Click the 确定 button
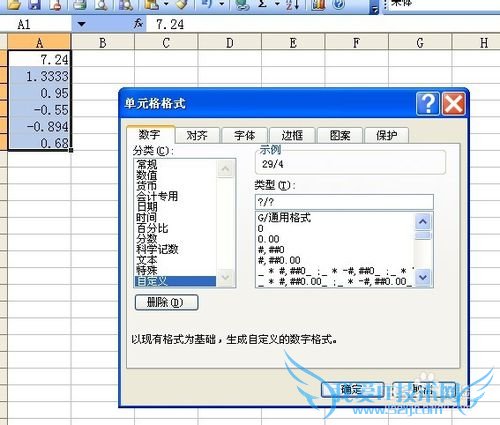 click(352, 390)
